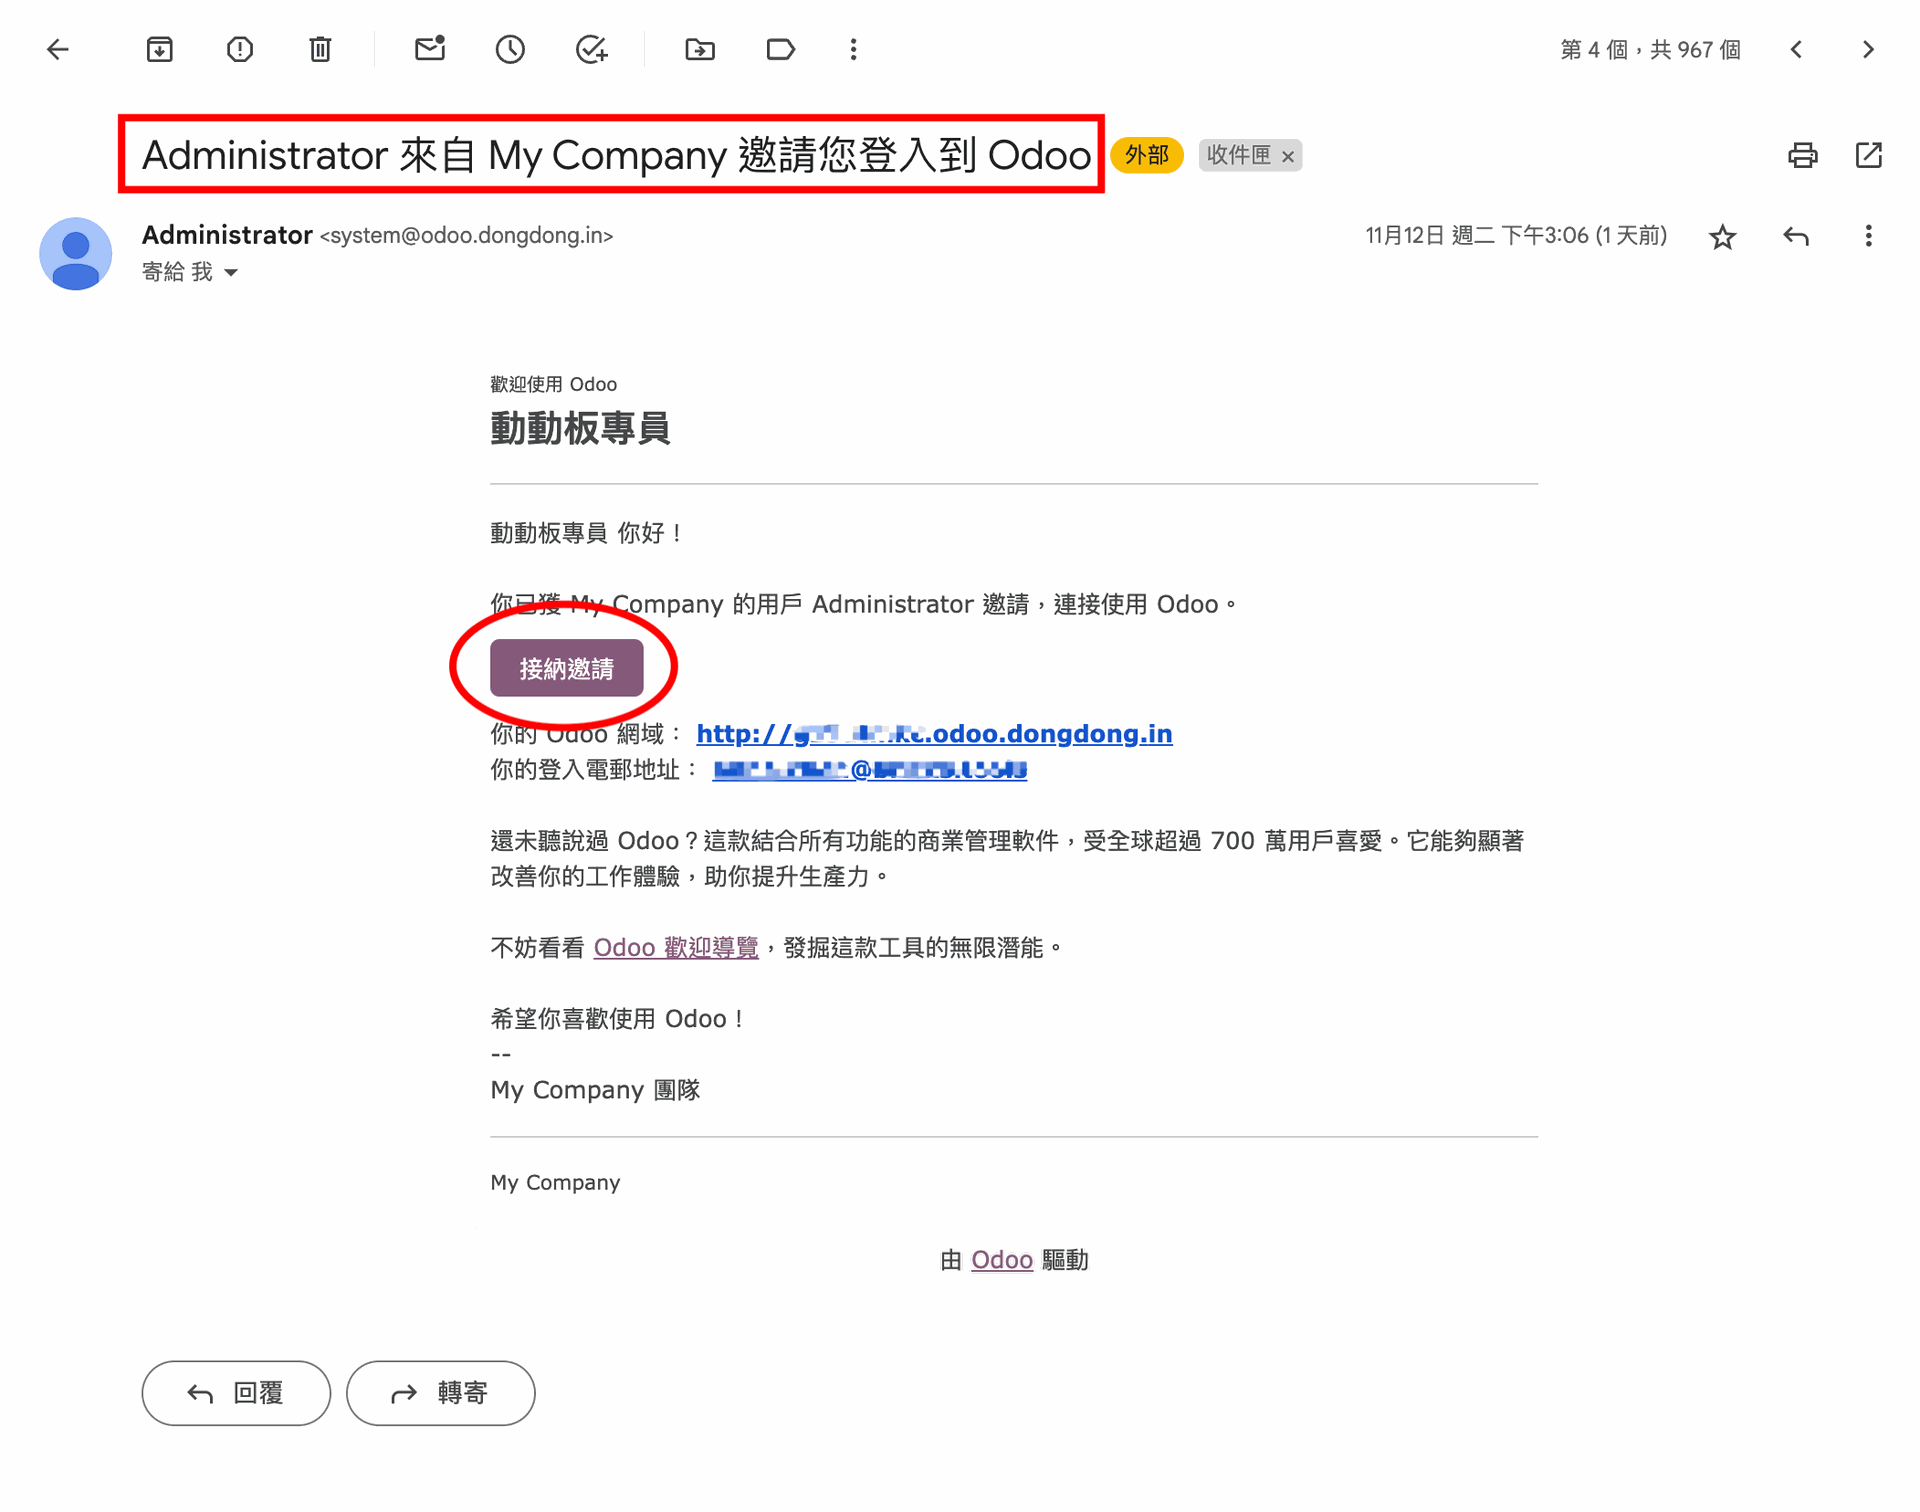This screenshot has height=1512, width=1920.
Task: Click the footer text My Company
Action: click(555, 1182)
